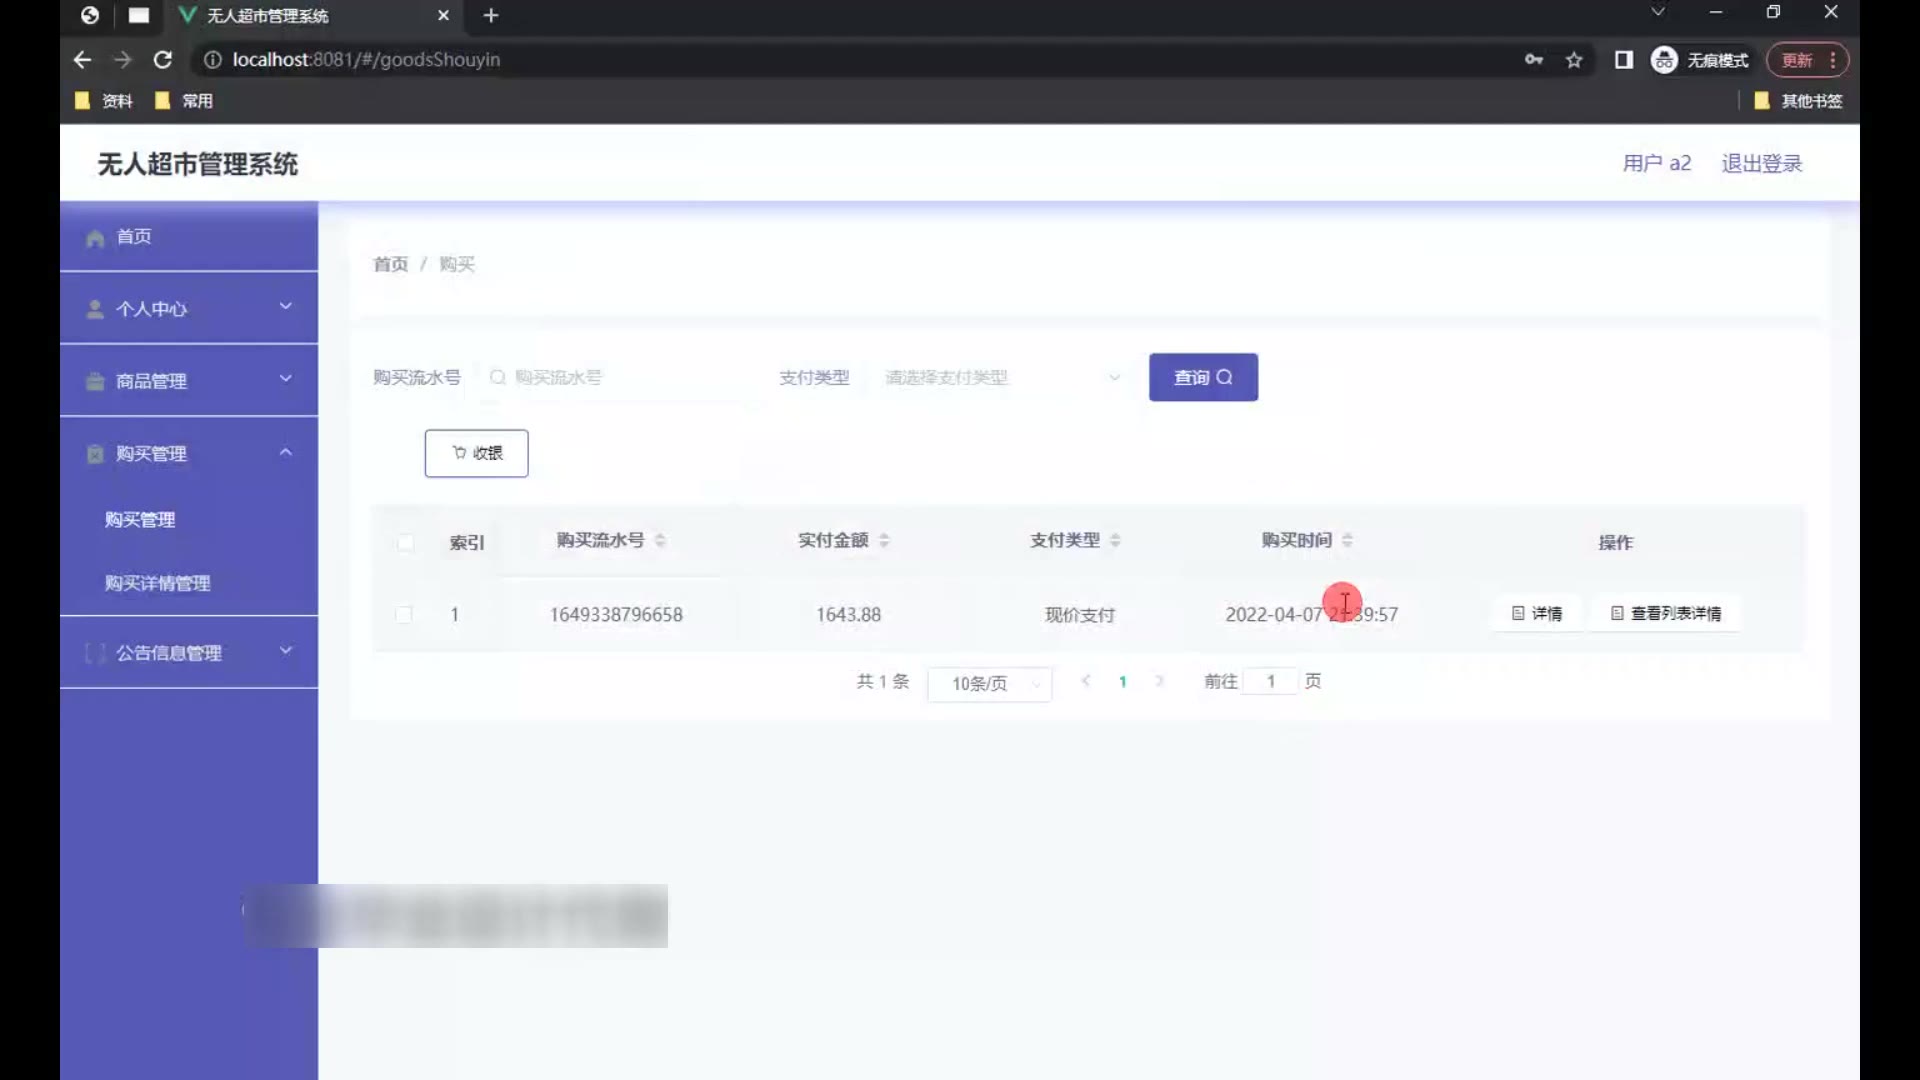
Task: Click the home icon in sidebar
Action: [x=95, y=238]
